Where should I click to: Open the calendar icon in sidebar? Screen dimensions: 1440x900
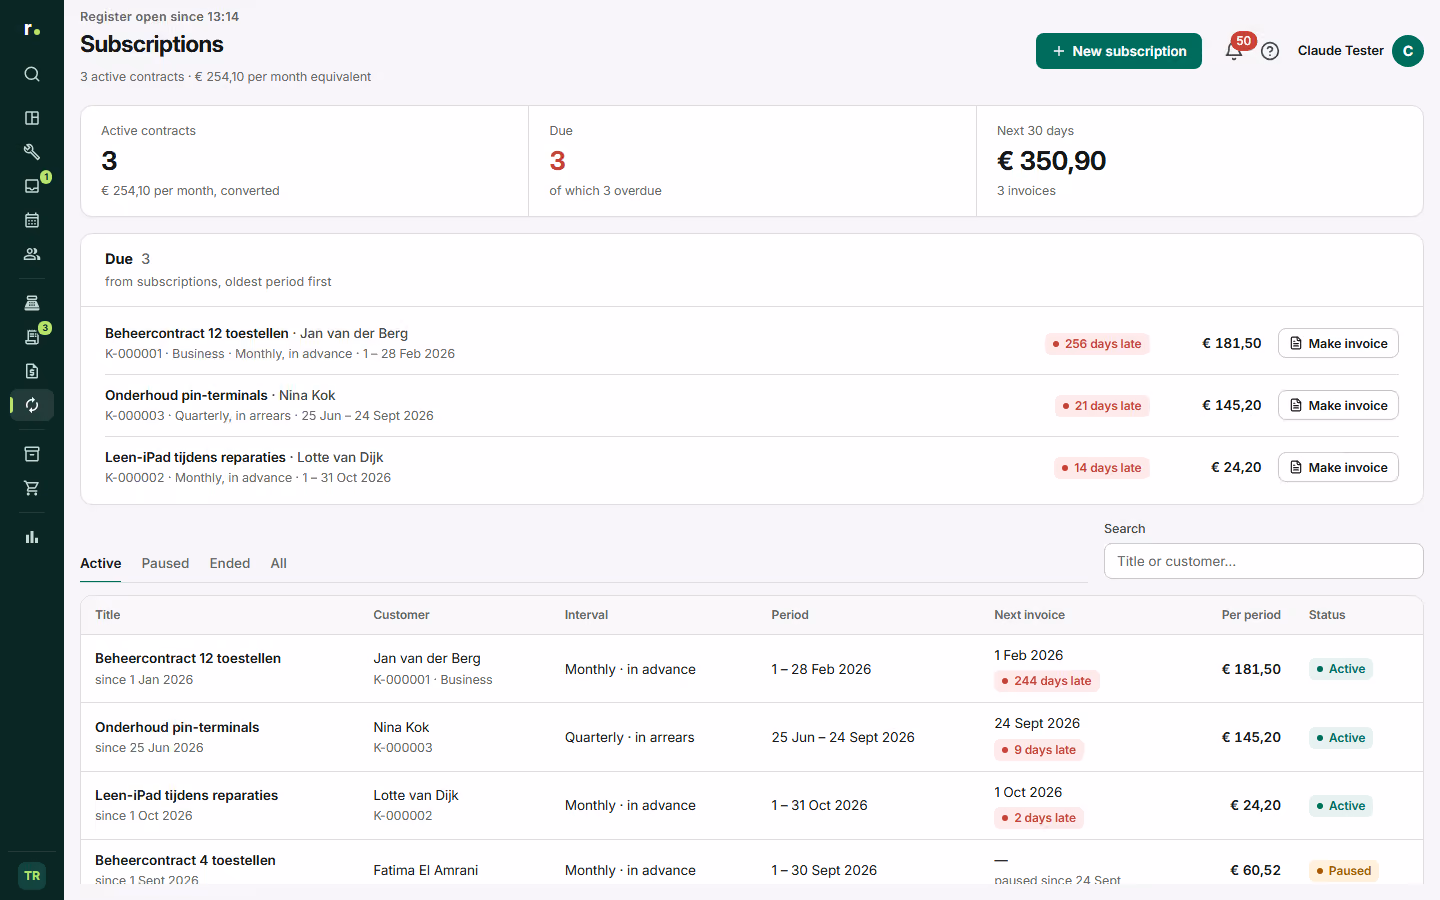32,220
